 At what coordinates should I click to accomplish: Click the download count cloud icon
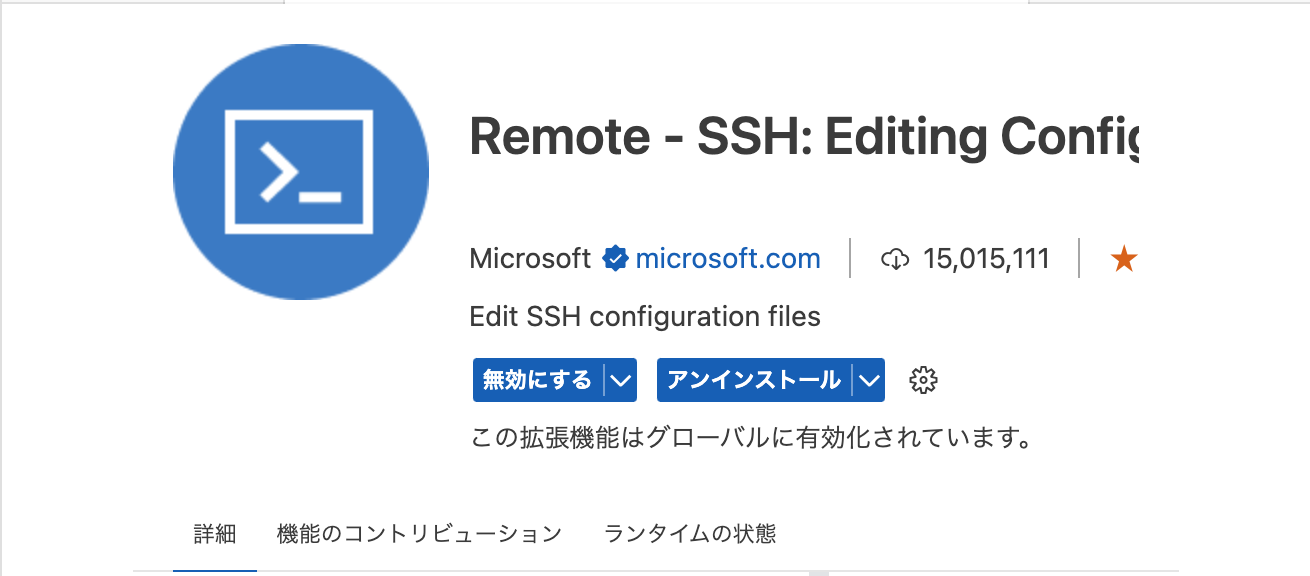point(895,258)
